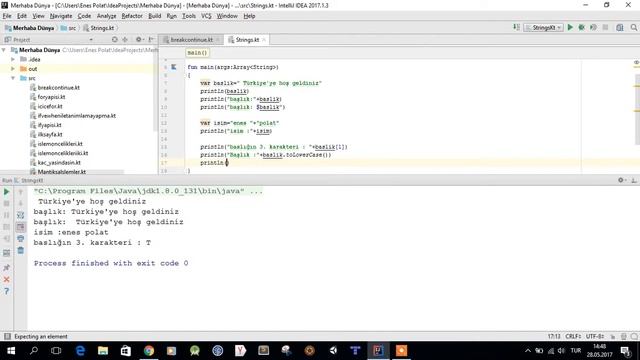Click Merhaba Dünya breadcrumb
640x360 pixels.
30,28
